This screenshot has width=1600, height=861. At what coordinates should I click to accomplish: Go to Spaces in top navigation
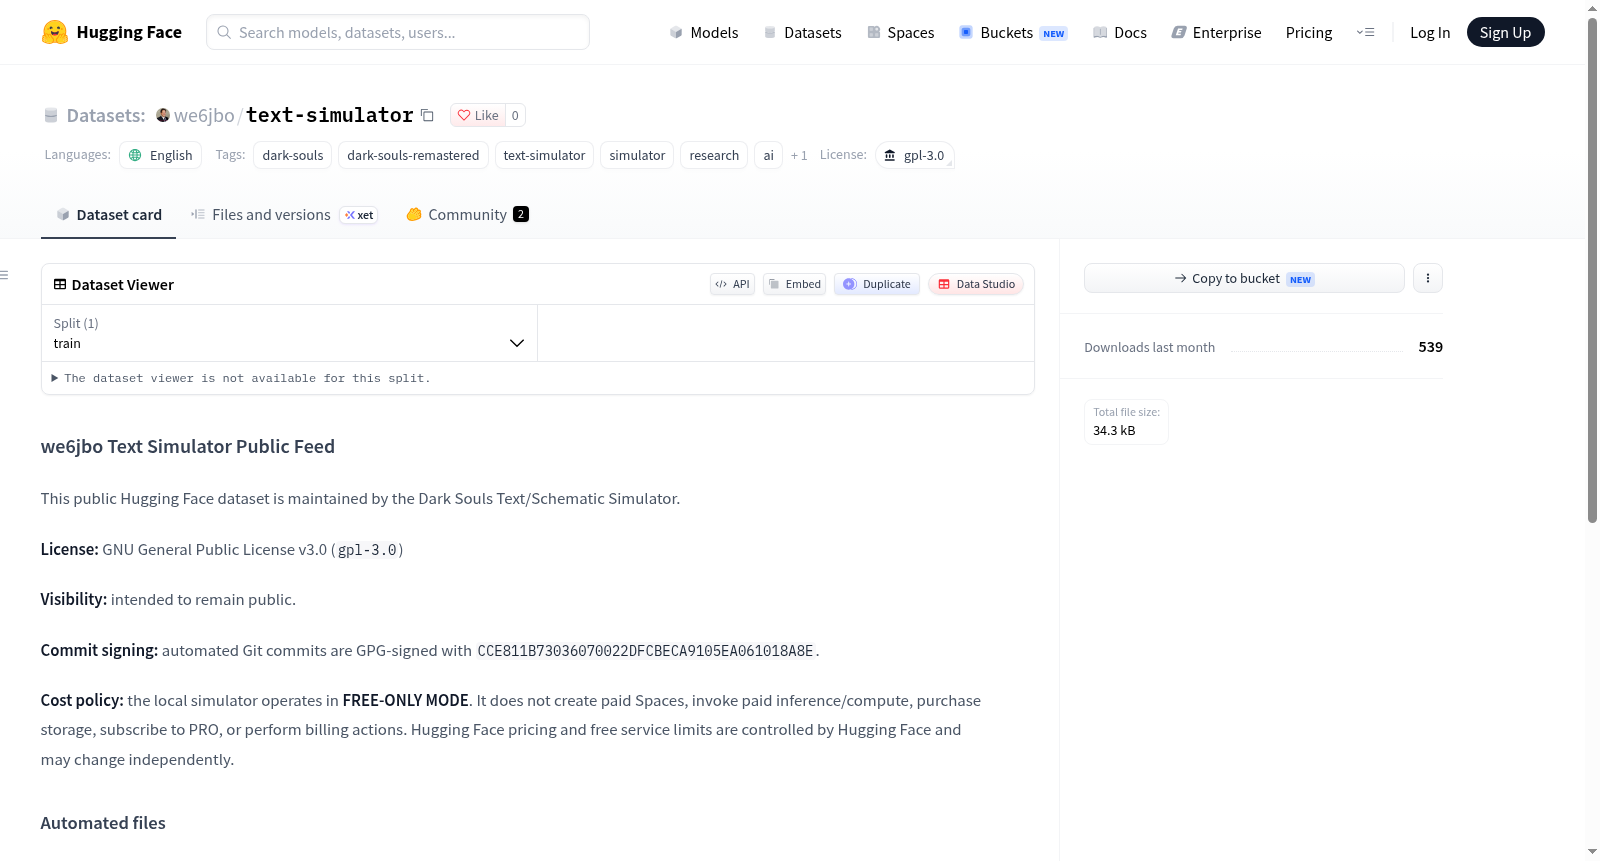(x=900, y=32)
